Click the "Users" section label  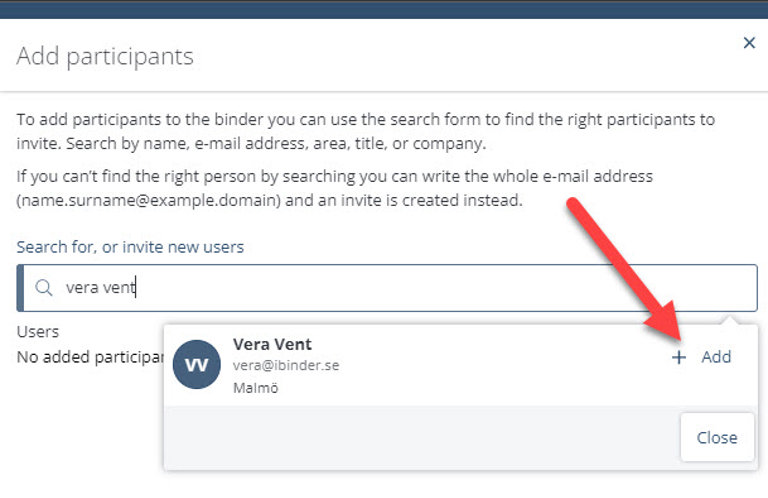38,331
